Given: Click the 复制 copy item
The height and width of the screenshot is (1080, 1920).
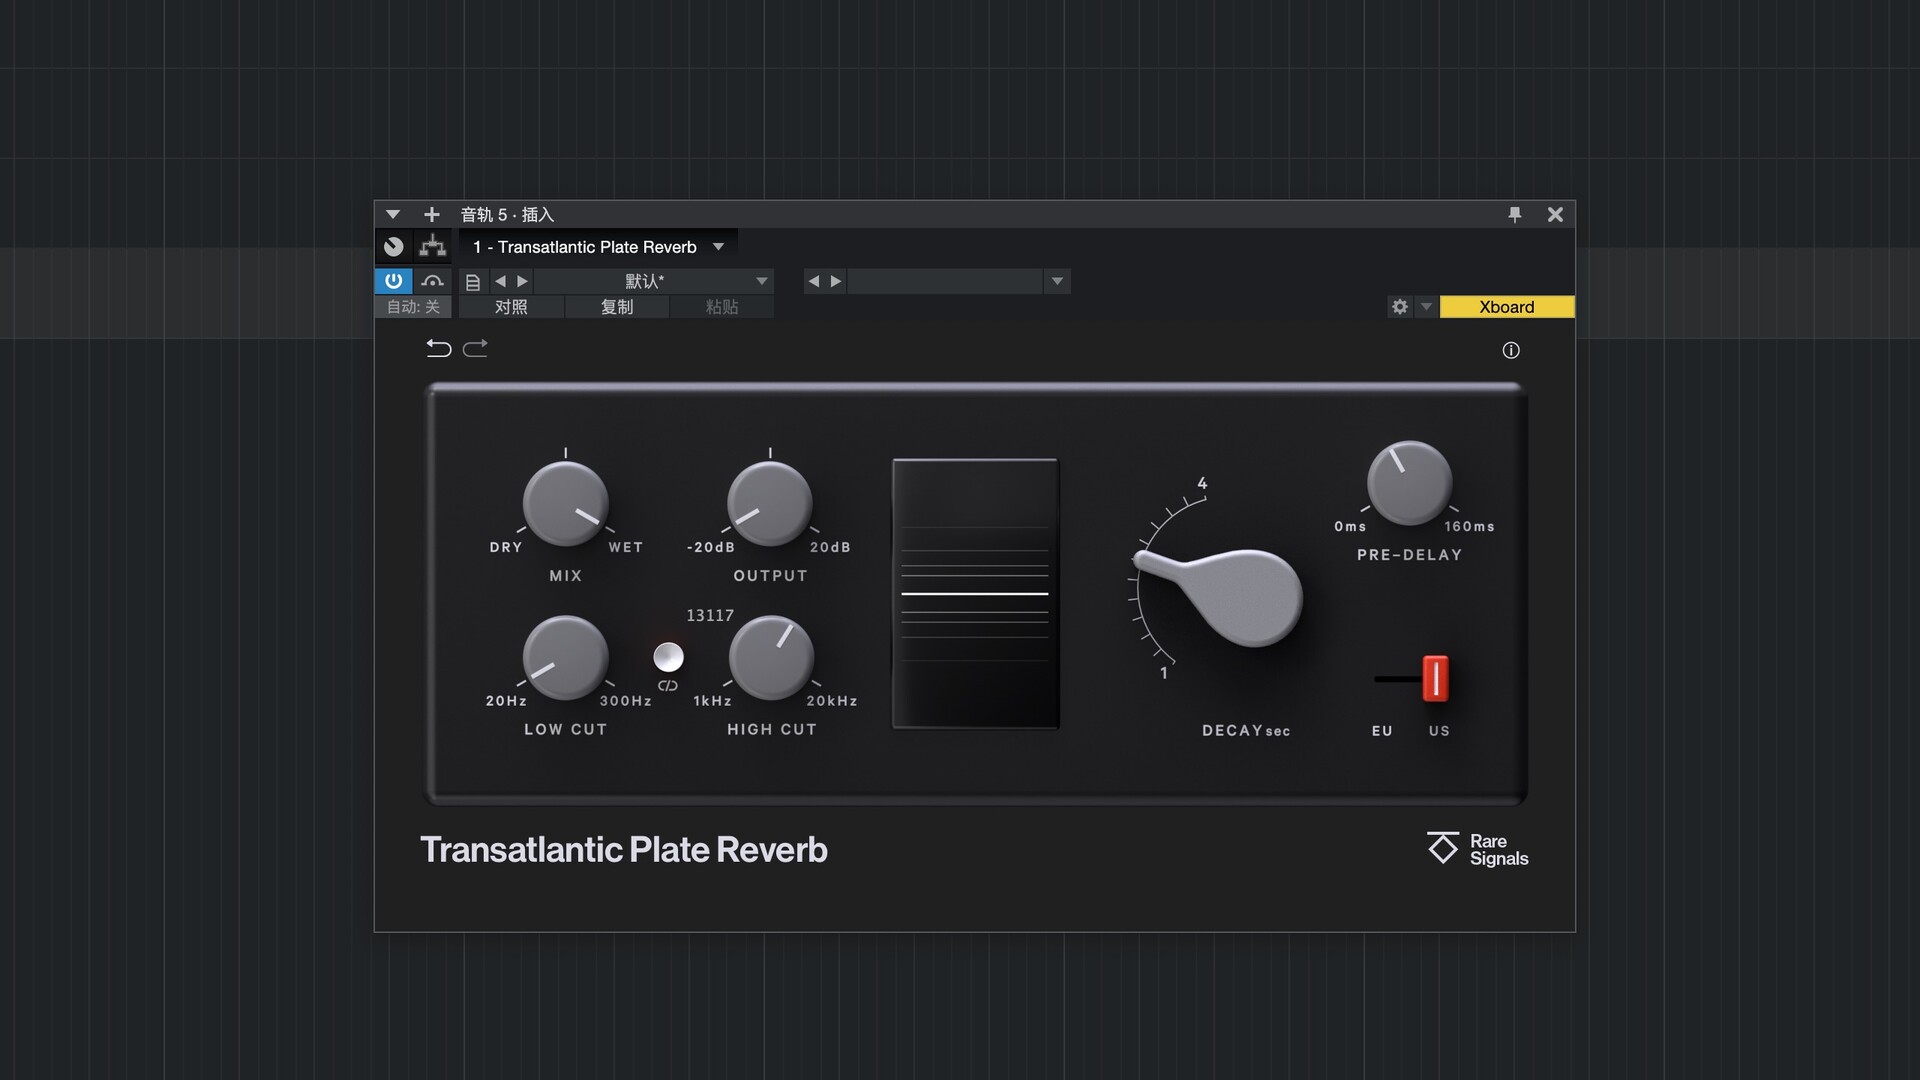Looking at the screenshot, I should pos(616,307).
